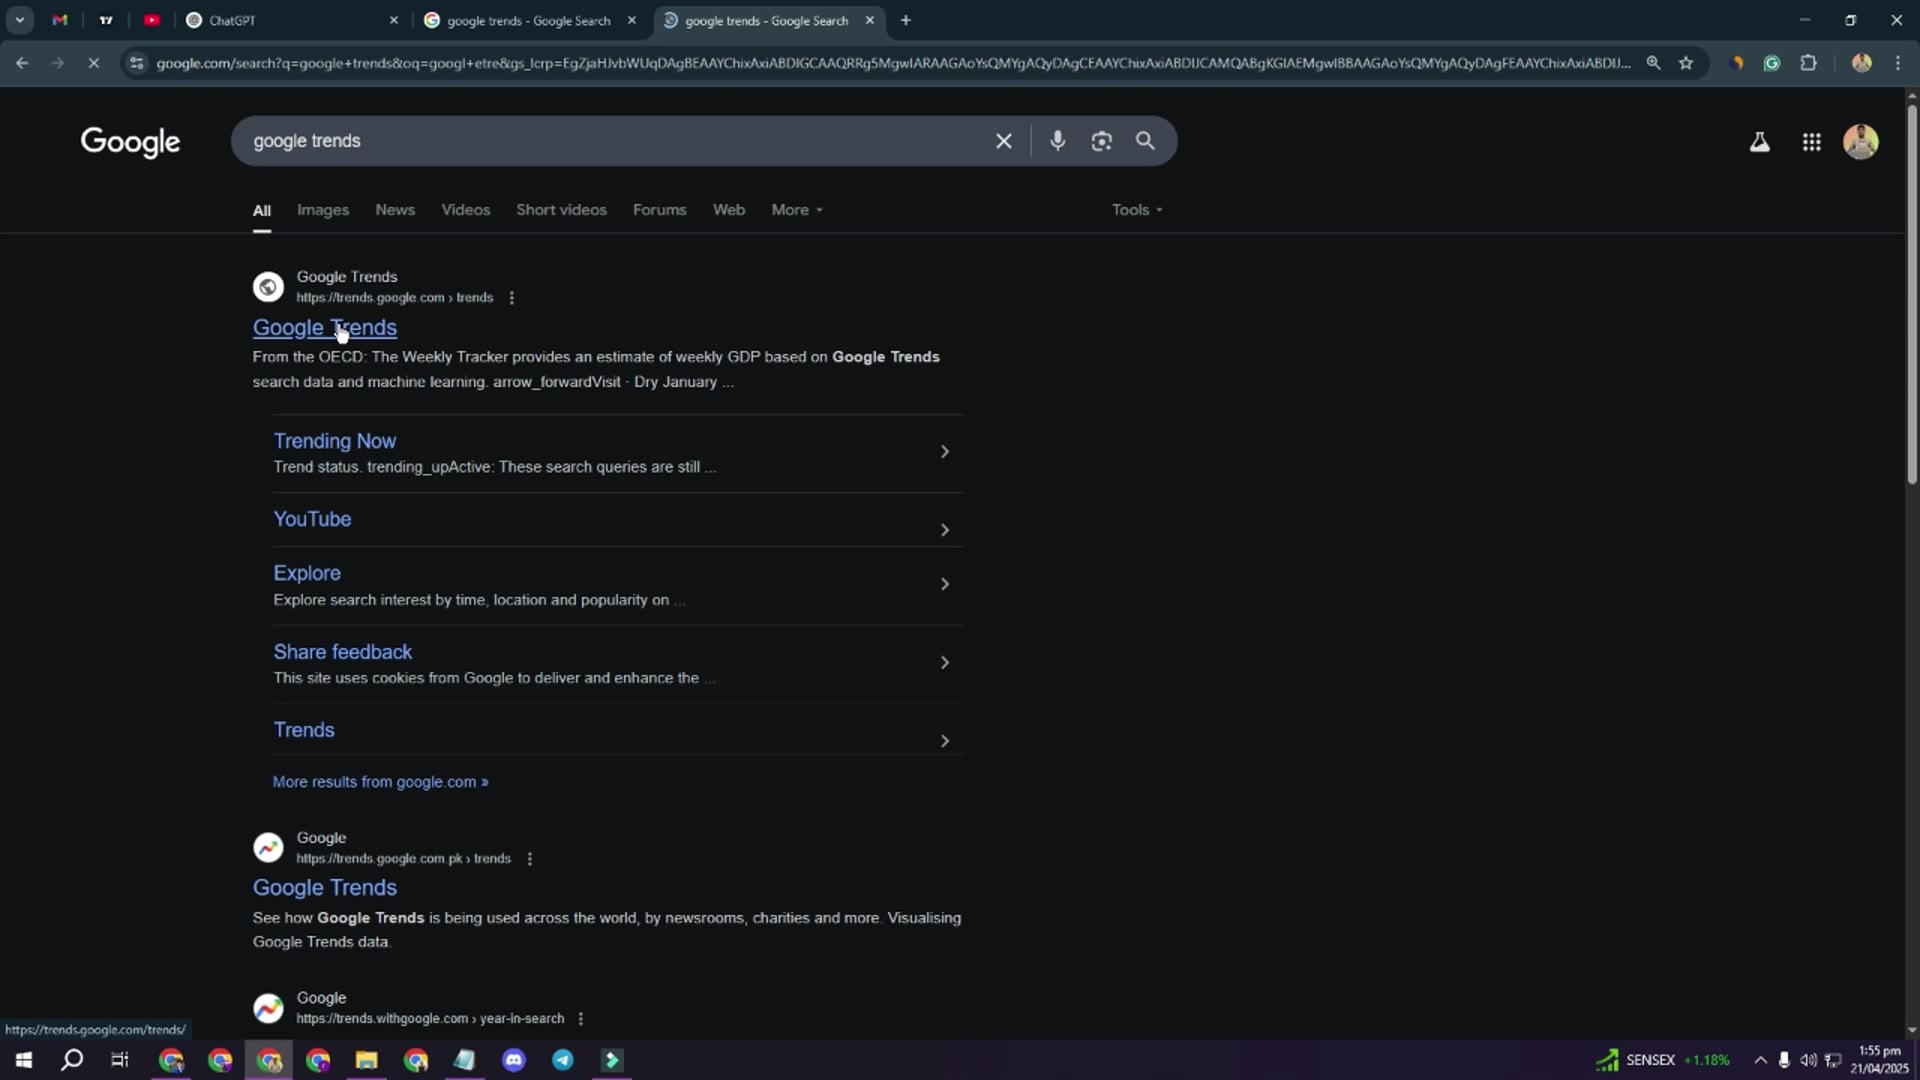
Task: Switch to pinned YouTube tab
Action: point(152,20)
